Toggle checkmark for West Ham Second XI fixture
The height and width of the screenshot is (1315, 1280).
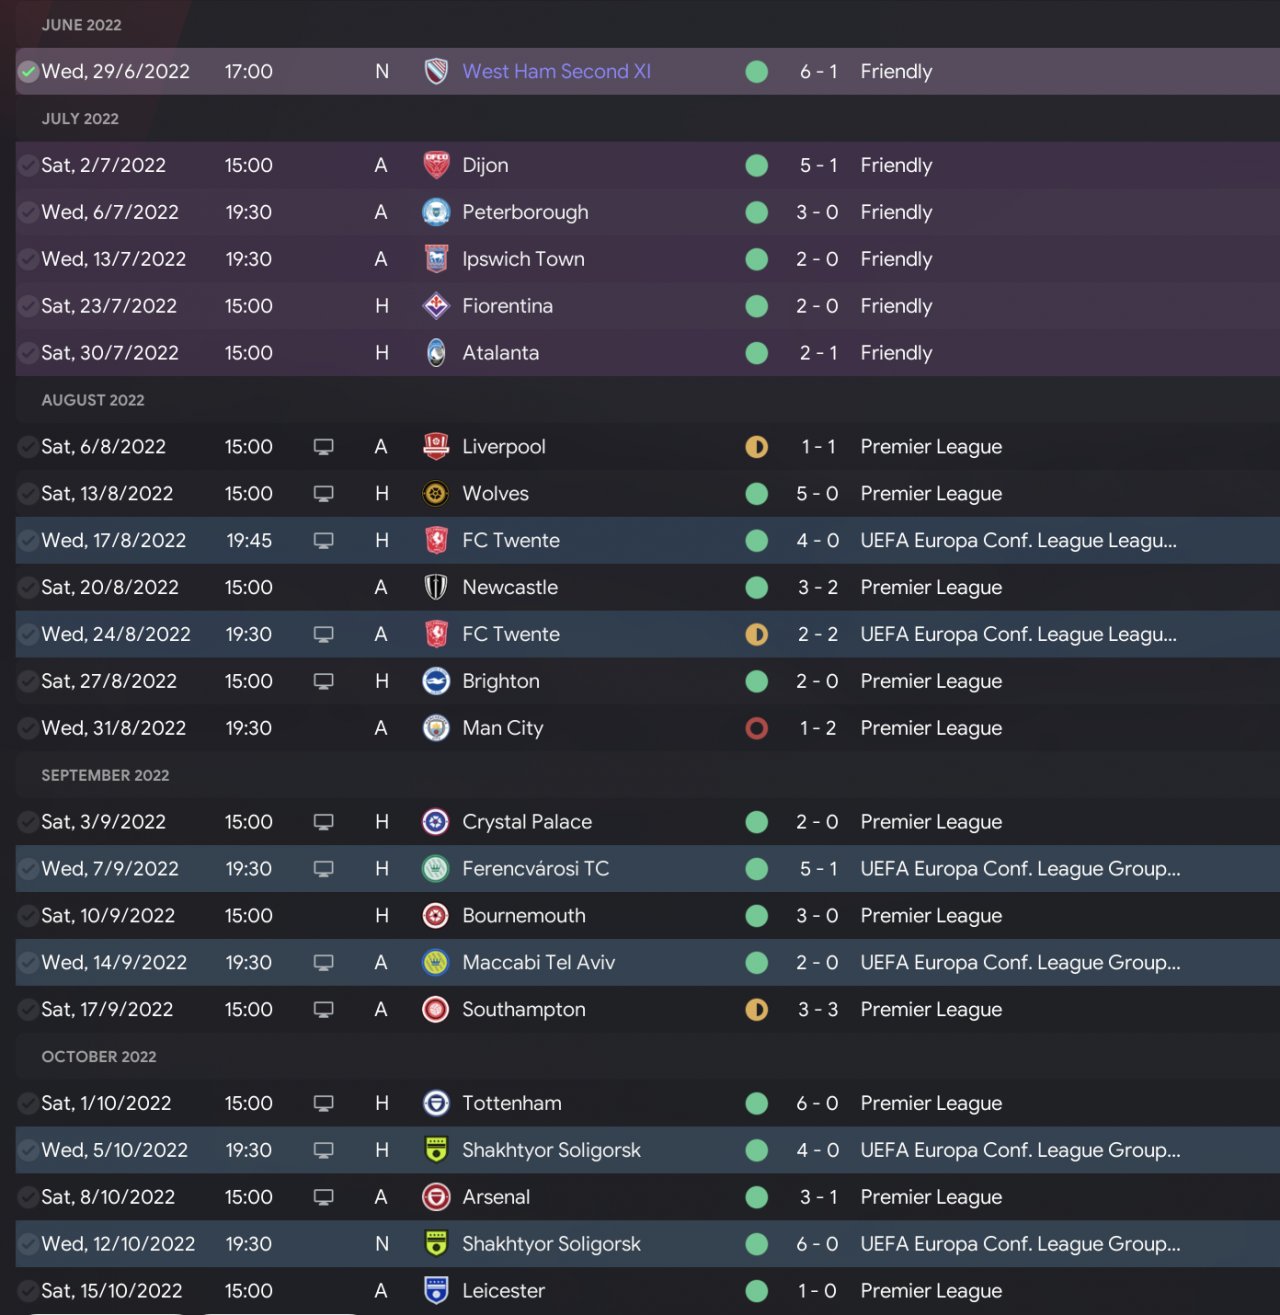coord(28,72)
